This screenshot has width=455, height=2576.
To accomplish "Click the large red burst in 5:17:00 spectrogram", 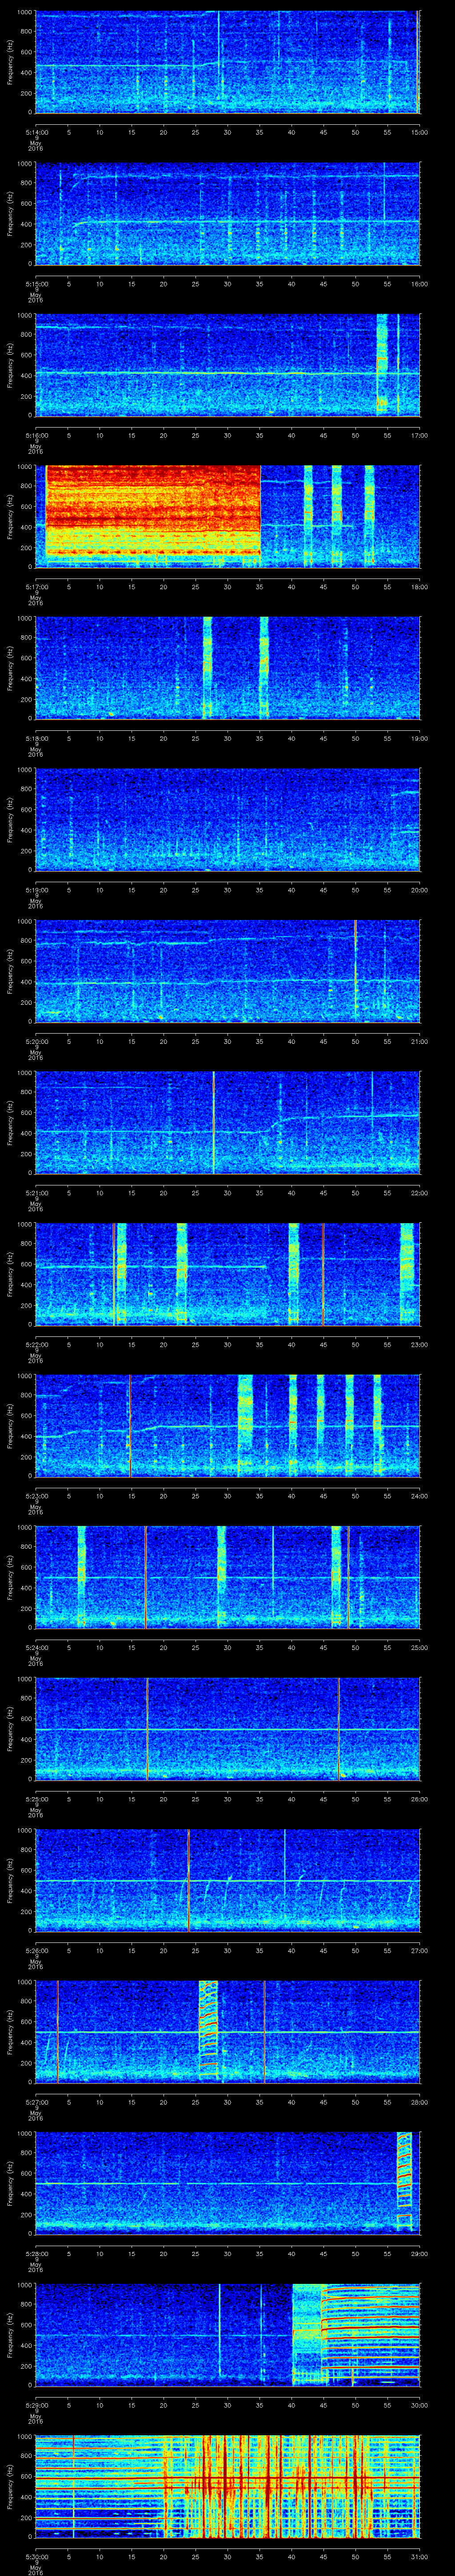I will (153, 511).
